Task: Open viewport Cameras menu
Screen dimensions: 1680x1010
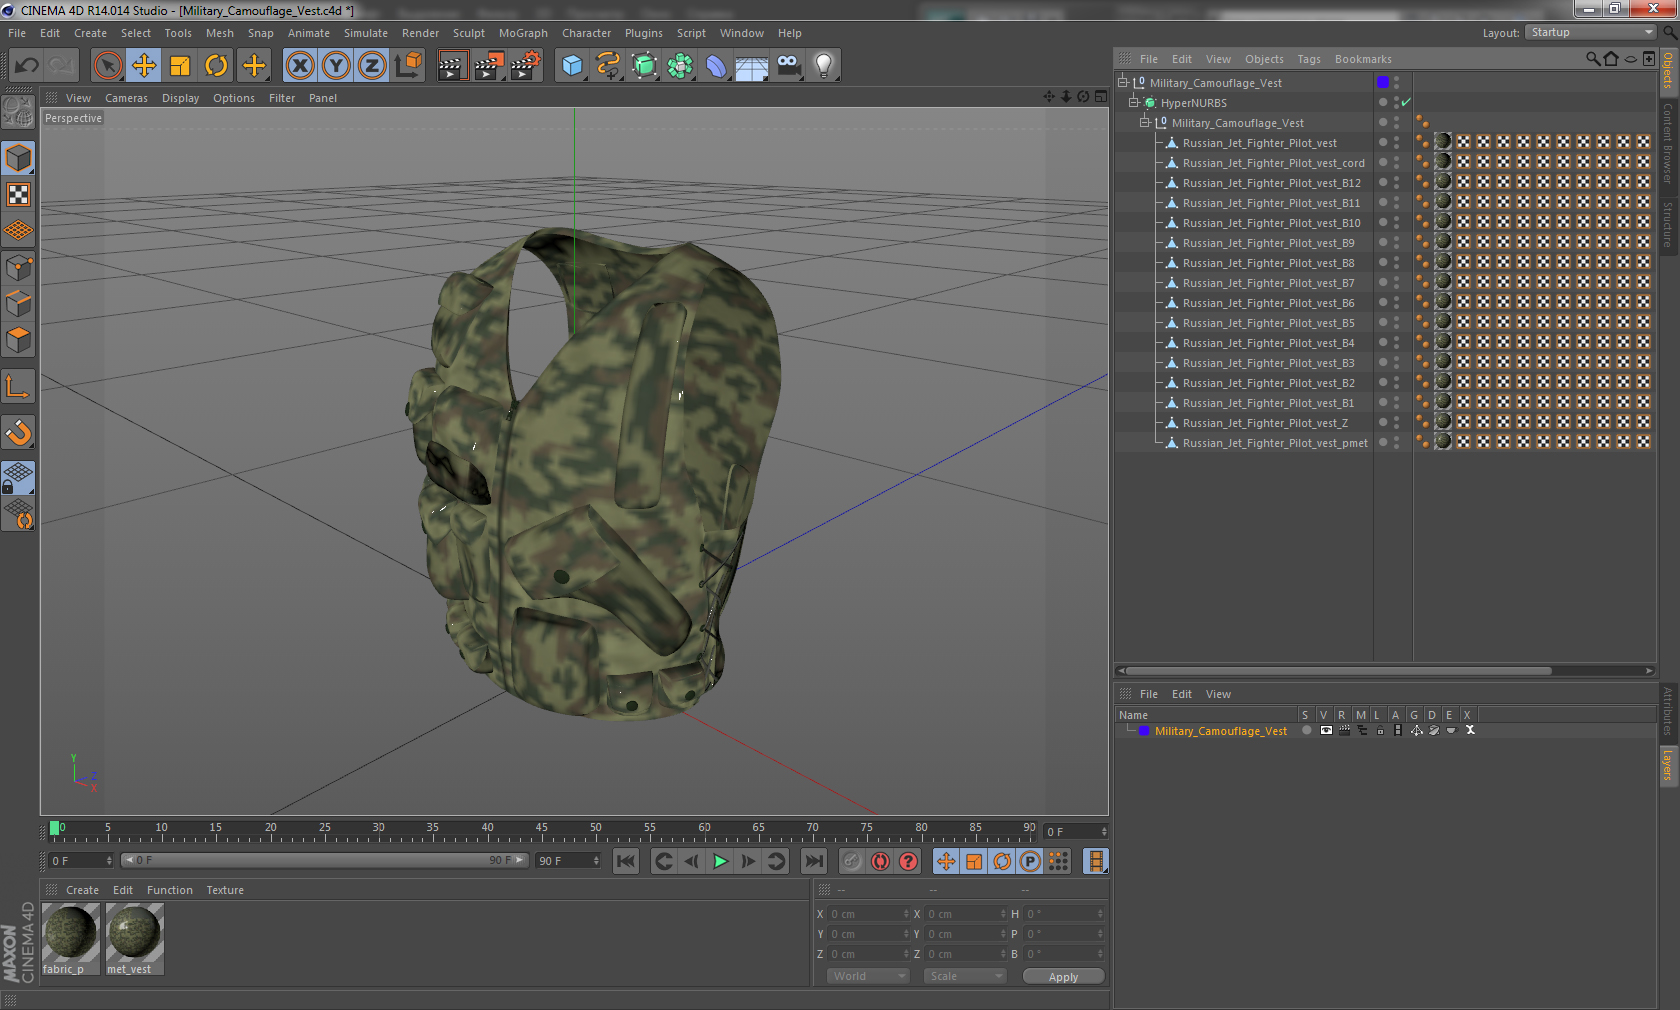Action: tap(126, 98)
